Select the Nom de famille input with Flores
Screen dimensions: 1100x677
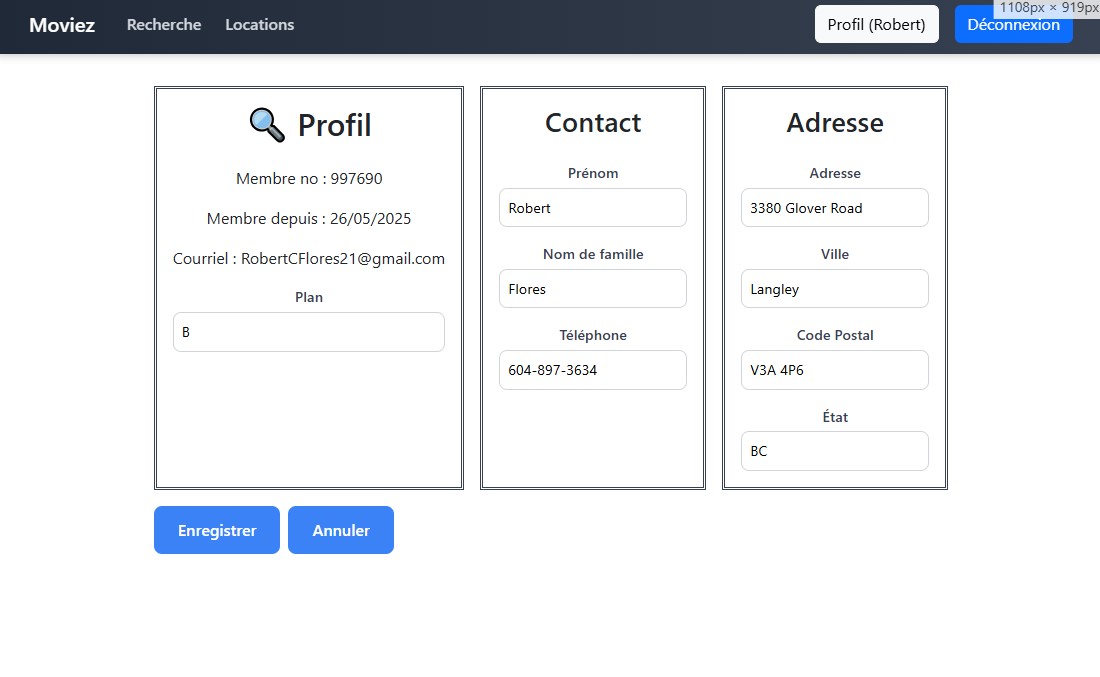click(x=593, y=289)
